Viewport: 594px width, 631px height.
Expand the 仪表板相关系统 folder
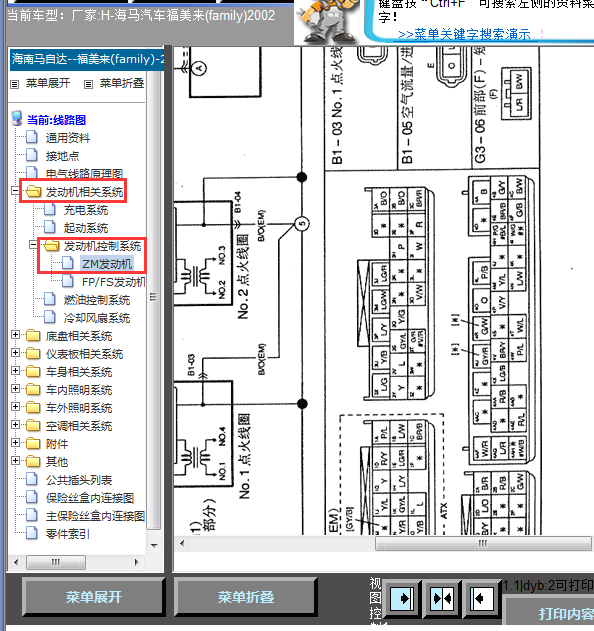tap(15, 353)
